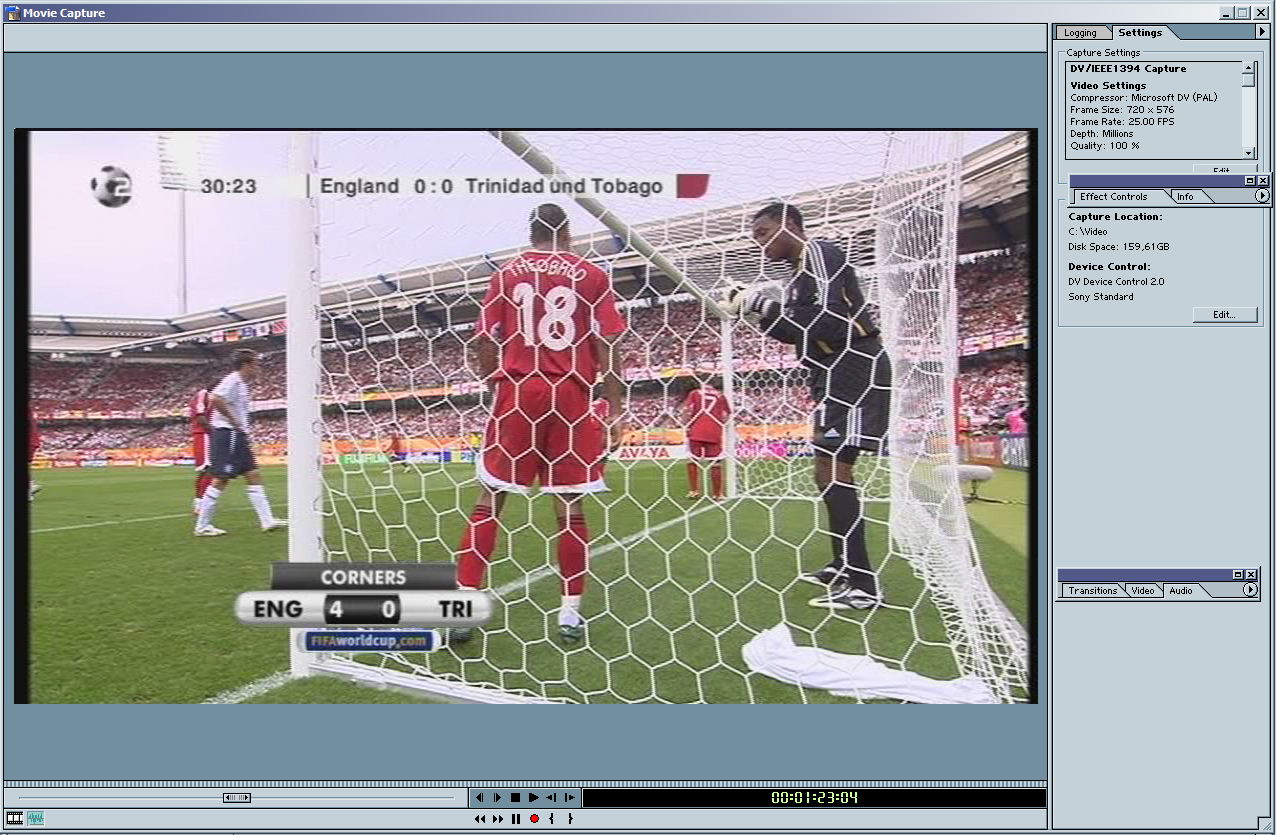Grab the shuttle slider handle
The height and width of the screenshot is (835, 1276).
pos(237,797)
